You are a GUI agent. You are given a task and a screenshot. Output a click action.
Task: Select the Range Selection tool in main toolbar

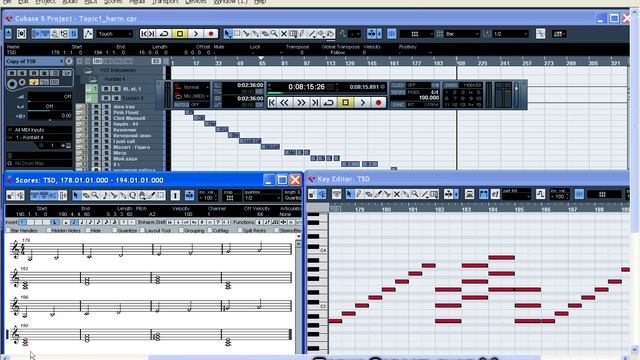(237, 34)
